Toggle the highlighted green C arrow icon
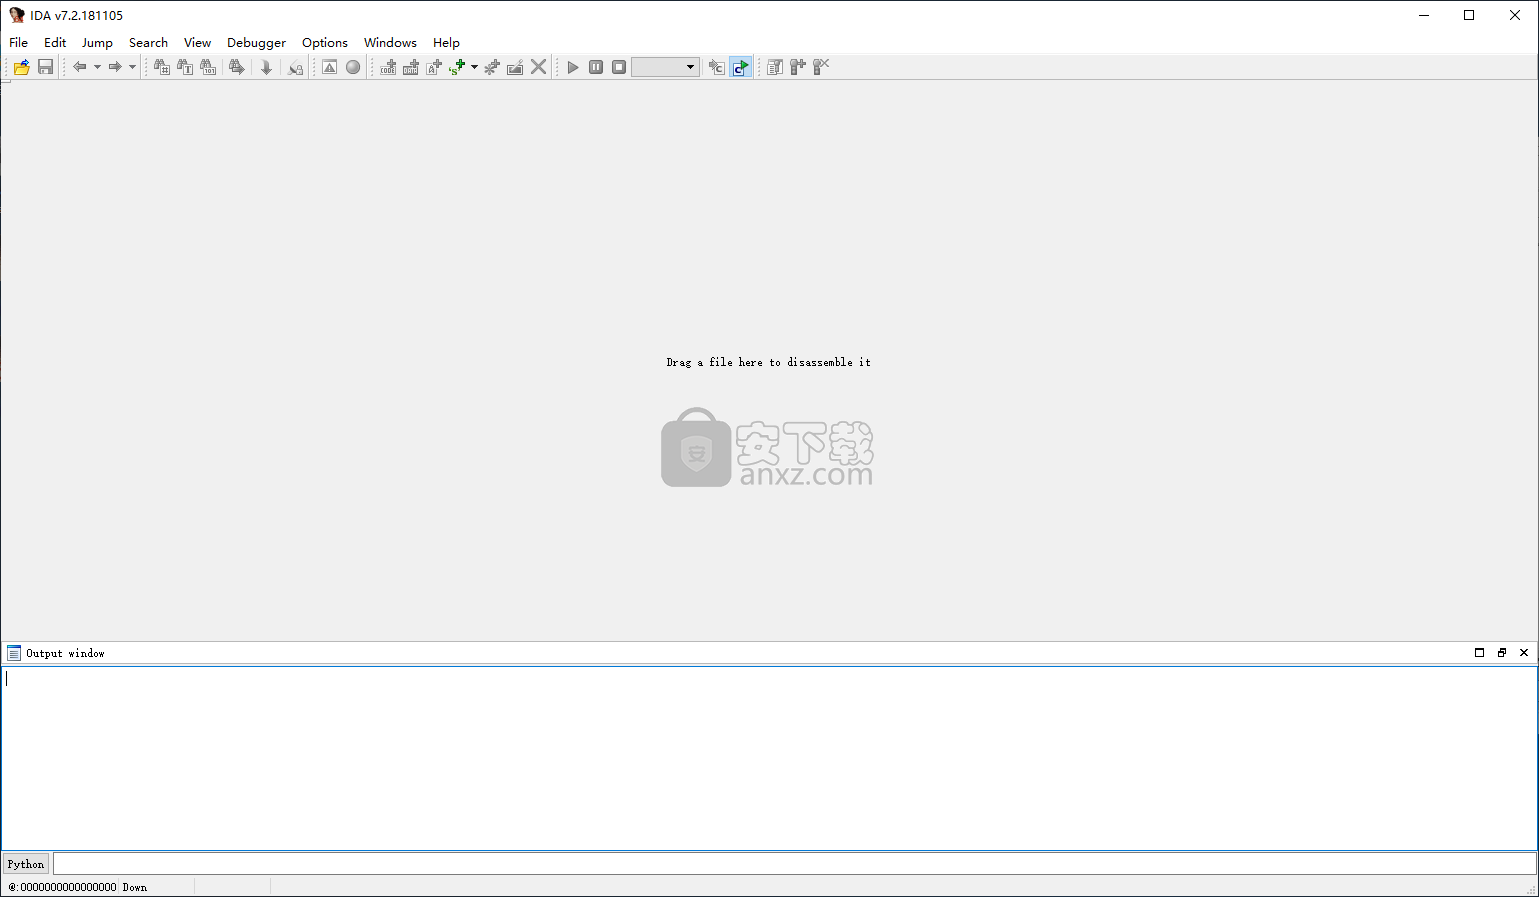 click(740, 67)
